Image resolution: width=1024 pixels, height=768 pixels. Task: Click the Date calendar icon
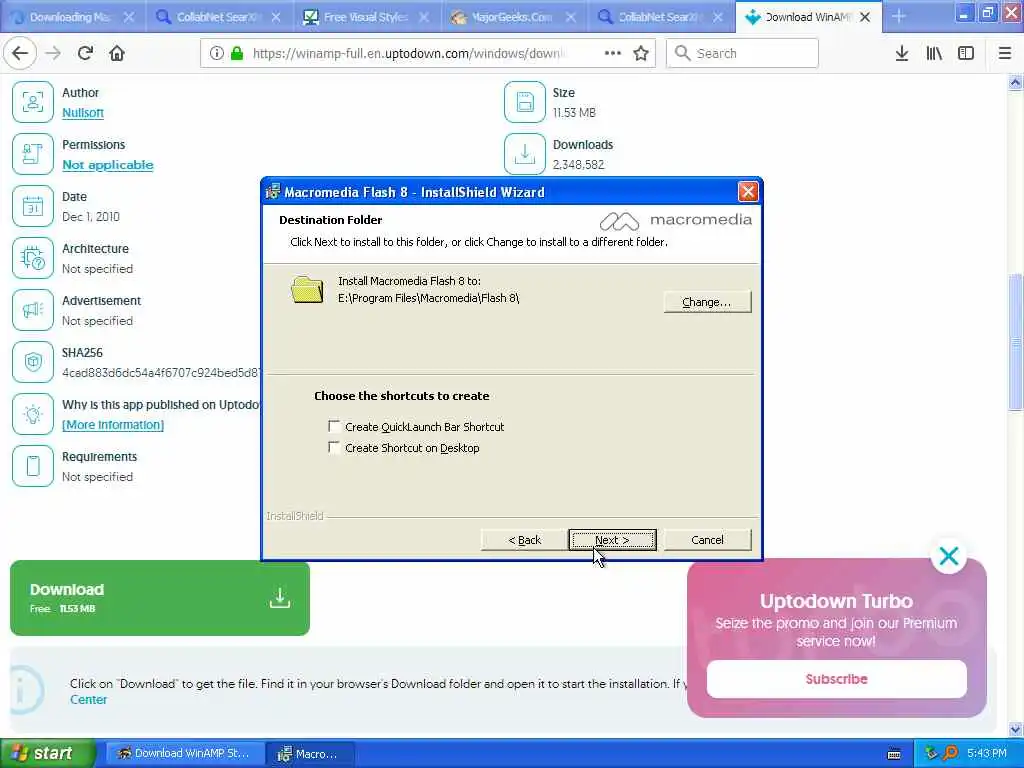33,206
